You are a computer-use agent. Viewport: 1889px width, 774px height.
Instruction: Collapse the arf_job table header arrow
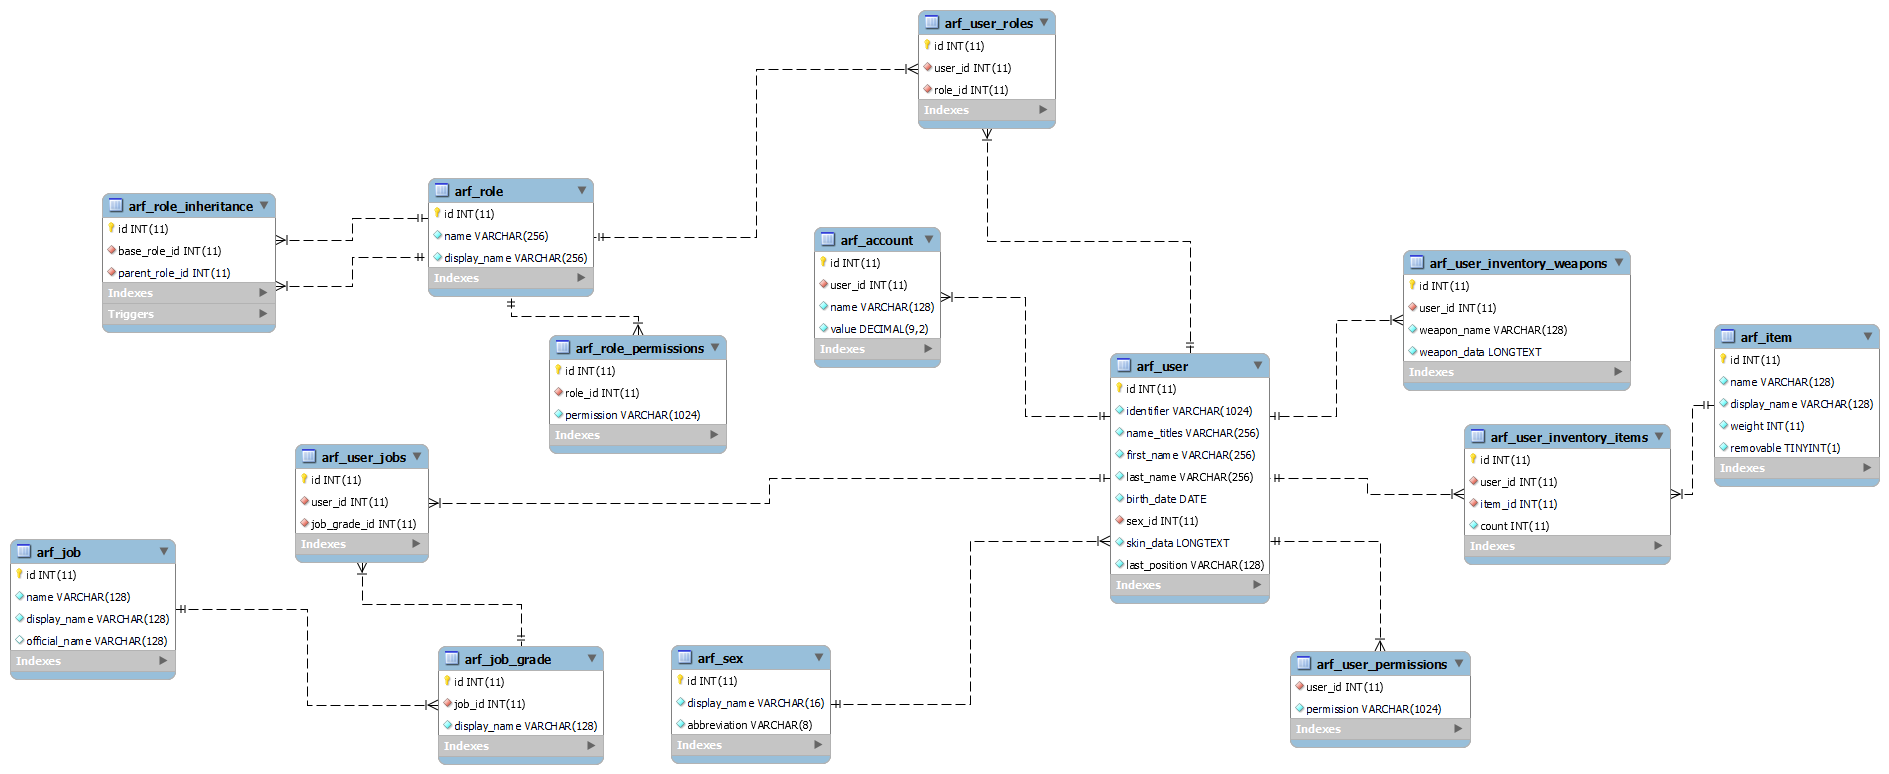click(x=164, y=551)
